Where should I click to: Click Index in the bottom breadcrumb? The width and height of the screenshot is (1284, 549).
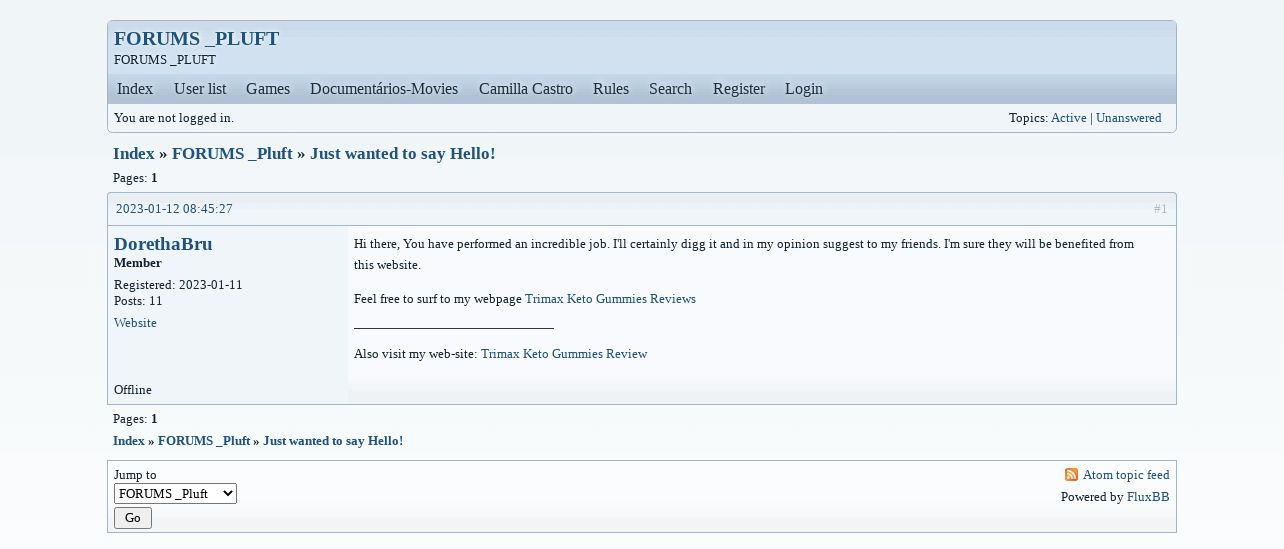click(x=129, y=441)
